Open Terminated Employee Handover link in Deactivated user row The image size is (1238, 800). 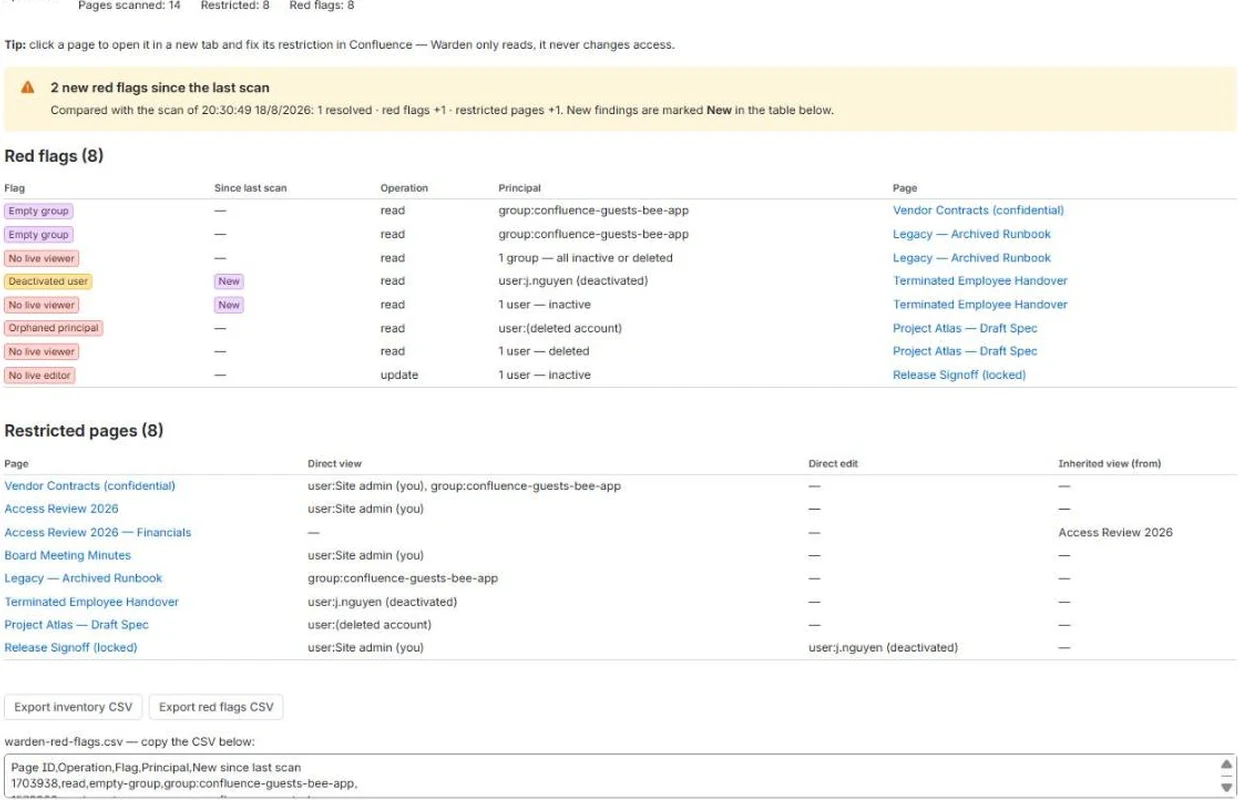[980, 281]
